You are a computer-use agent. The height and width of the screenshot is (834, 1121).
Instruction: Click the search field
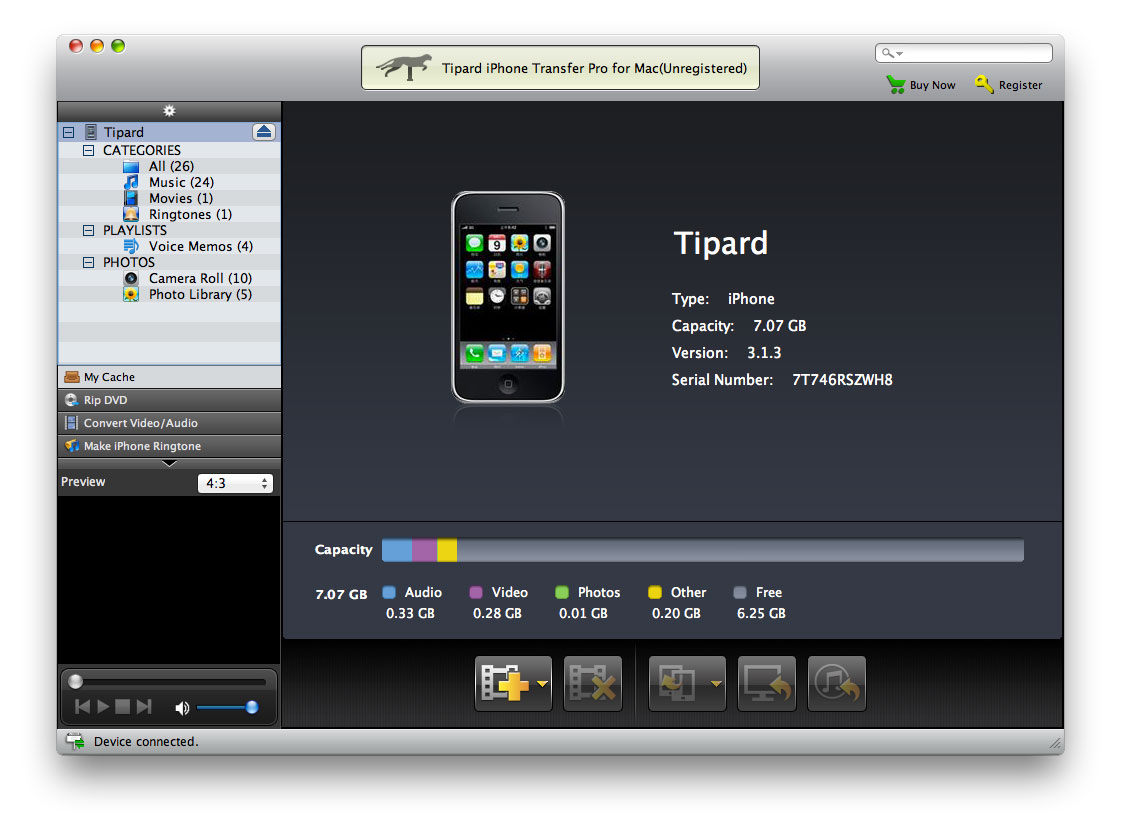964,53
